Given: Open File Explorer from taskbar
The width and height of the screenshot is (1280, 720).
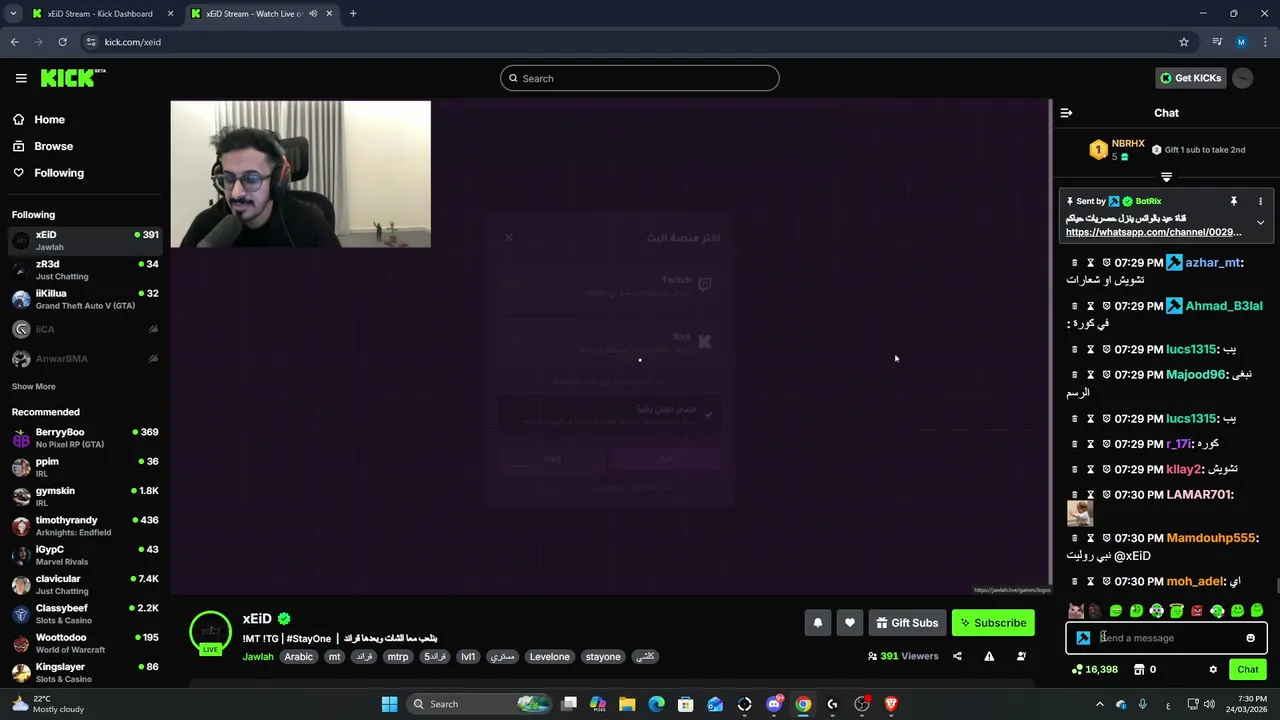Looking at the screenshot, I should click(x=627, y=704).
